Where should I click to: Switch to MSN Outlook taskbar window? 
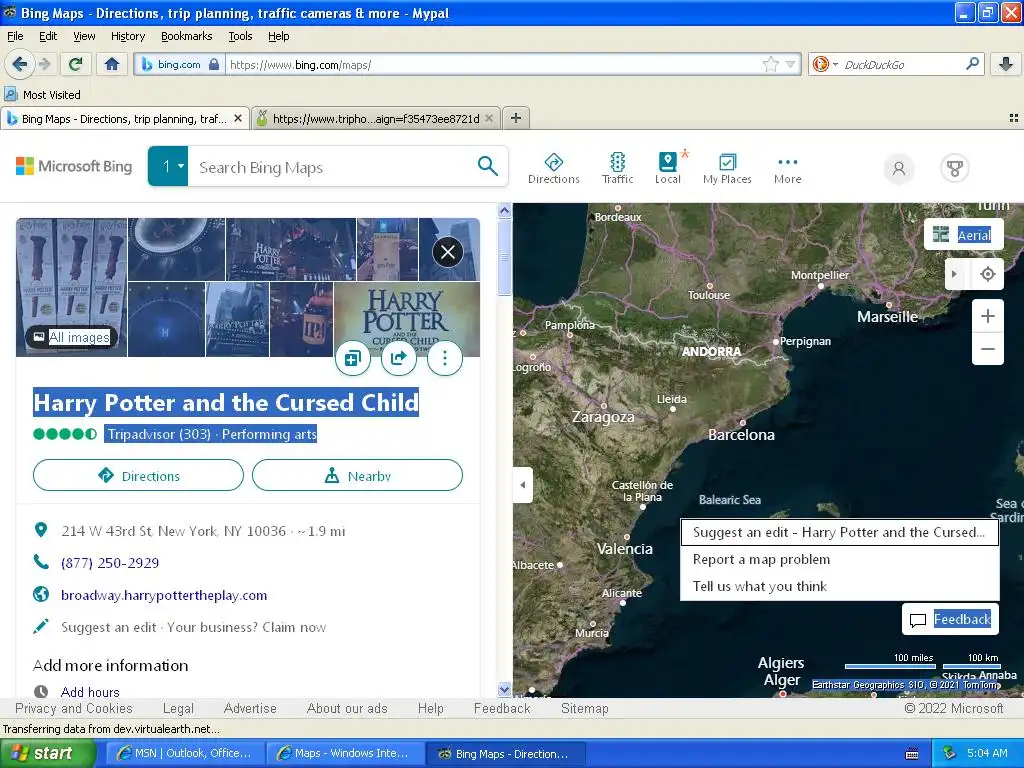(185, 753)
